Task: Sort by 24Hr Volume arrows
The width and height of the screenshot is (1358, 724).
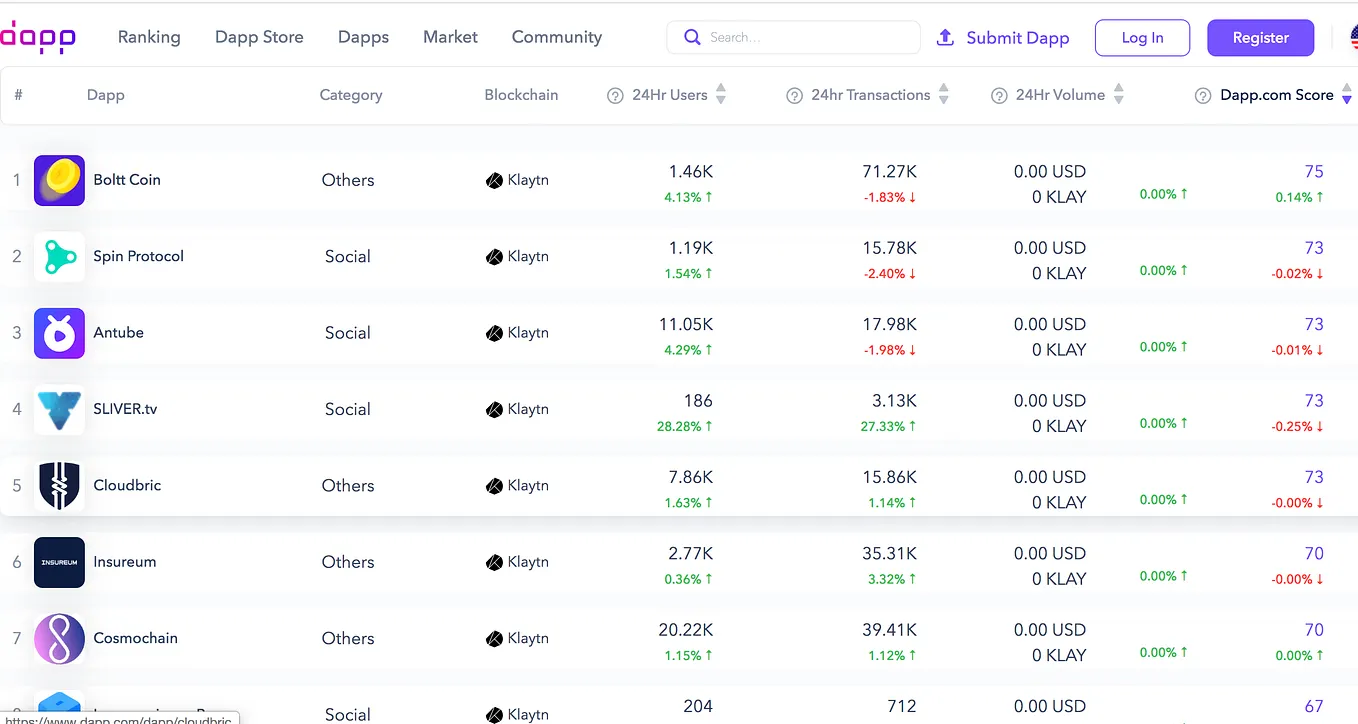Action: coord(1119,95)
